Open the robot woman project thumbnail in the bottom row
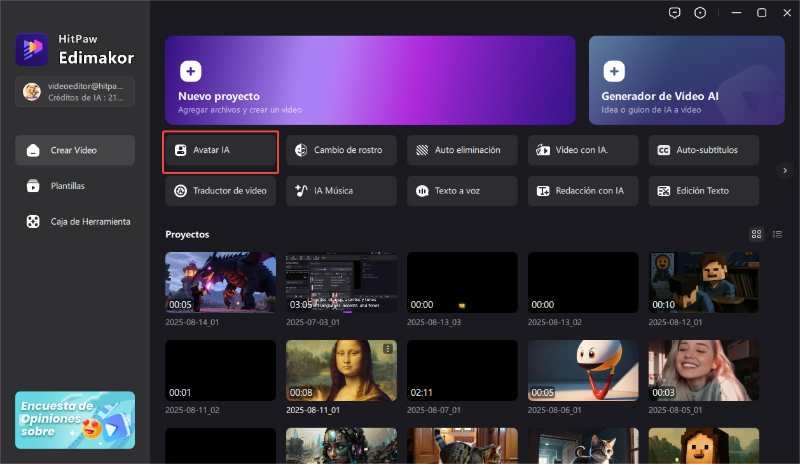The height and width of the screenshot is (464, 800). click(341, 446)
